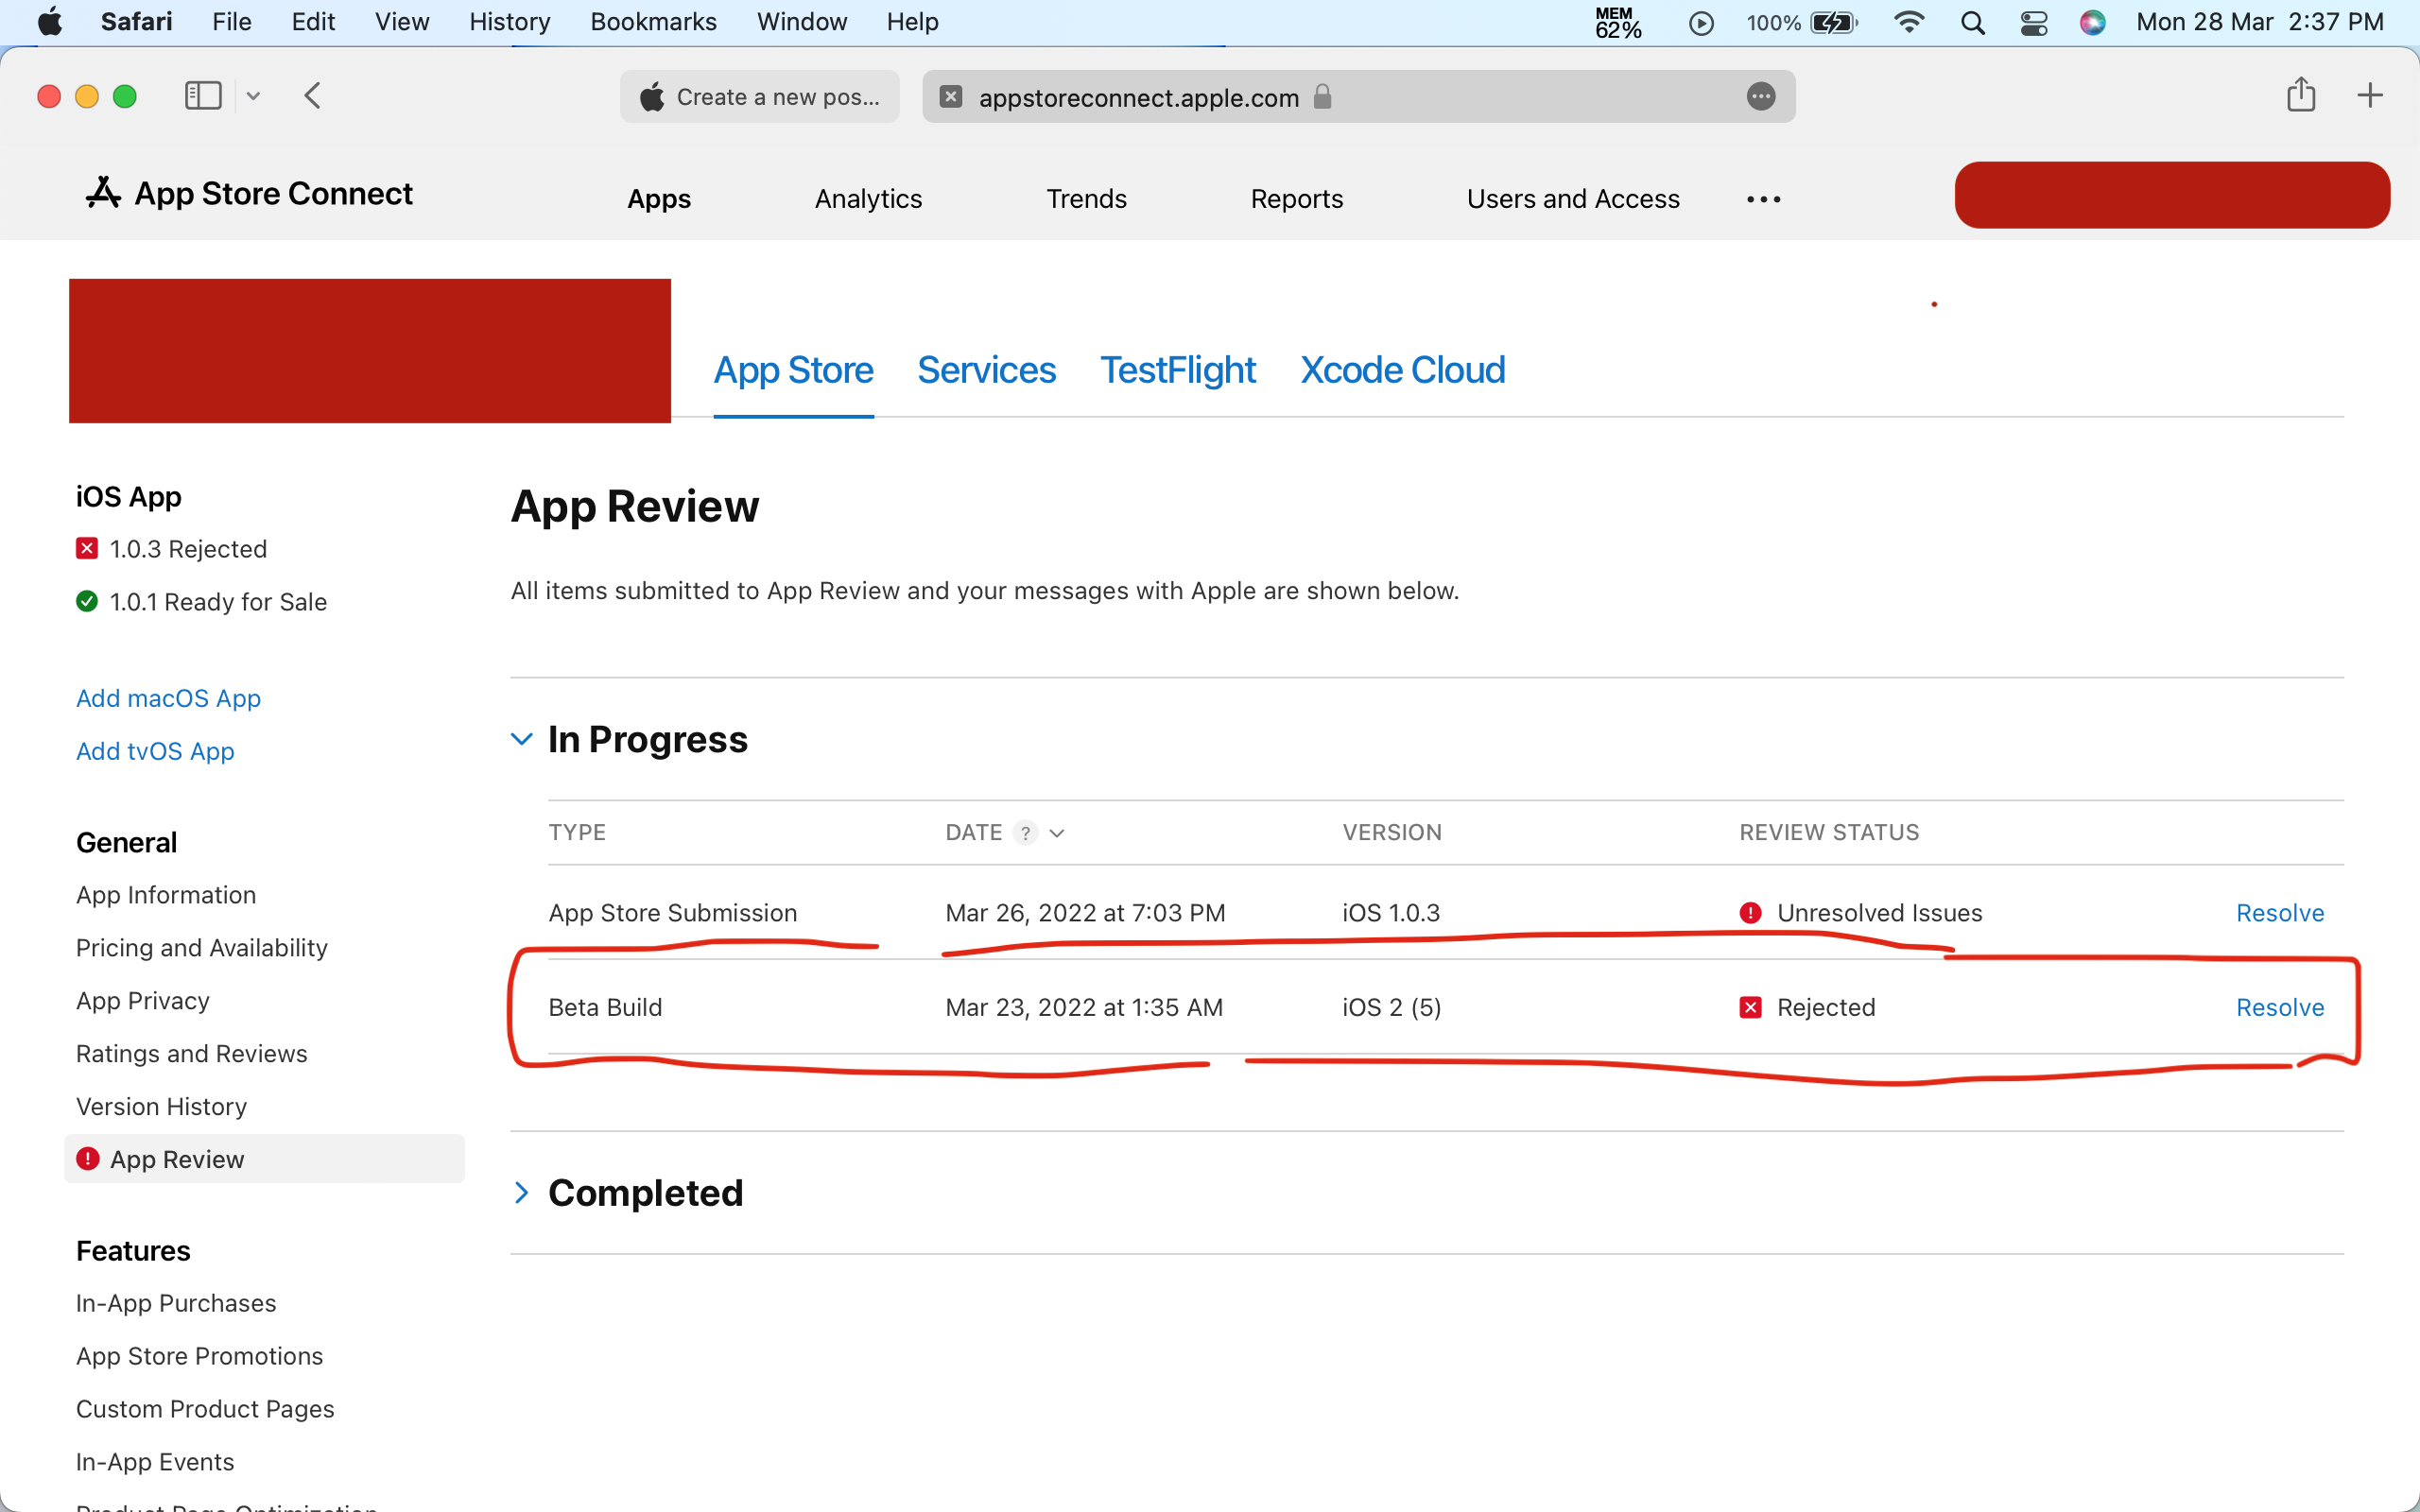Open Users and Access section

pos(1573,199)
